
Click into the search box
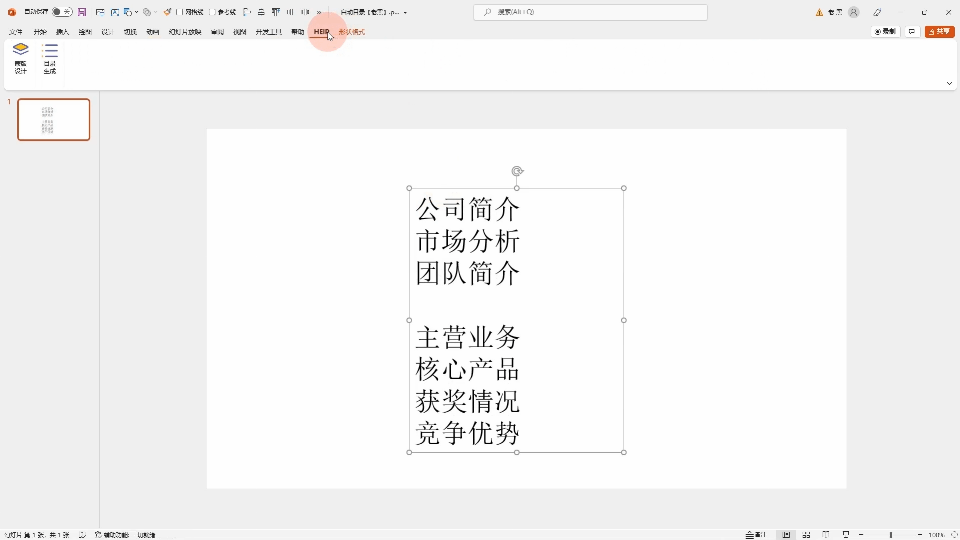click(x=590, y=12)
